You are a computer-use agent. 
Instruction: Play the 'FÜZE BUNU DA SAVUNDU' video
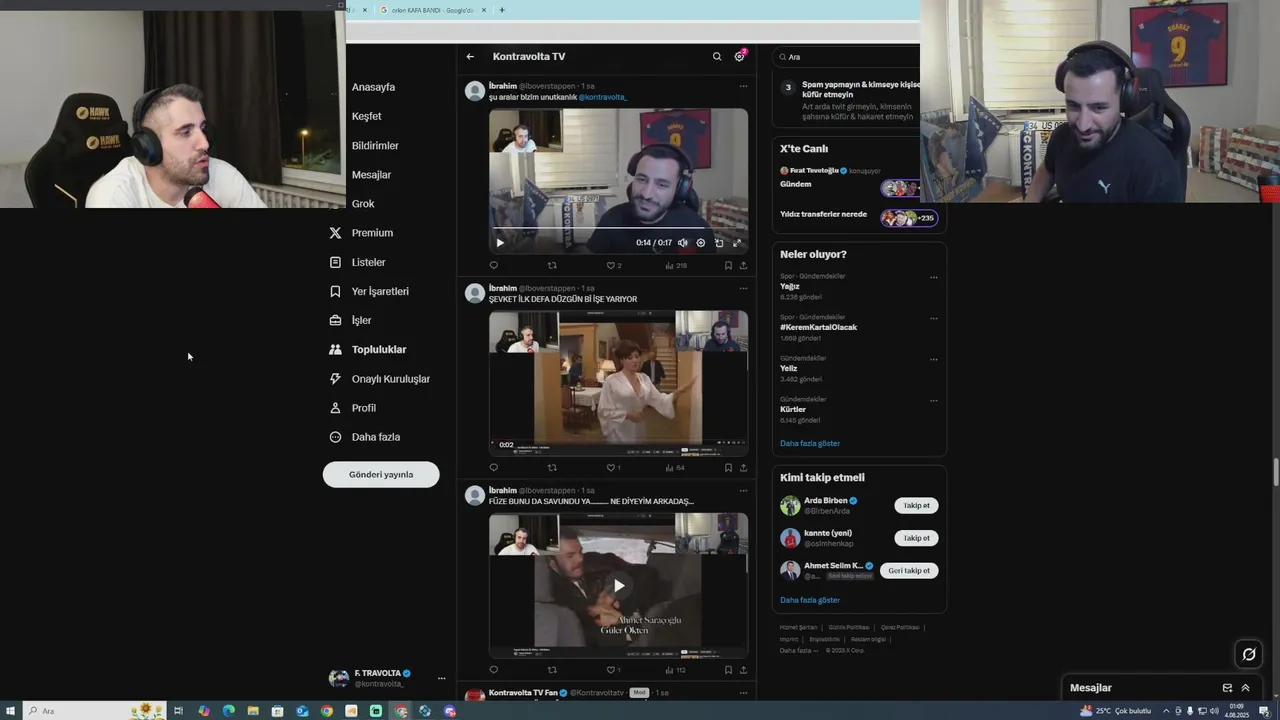618,586
